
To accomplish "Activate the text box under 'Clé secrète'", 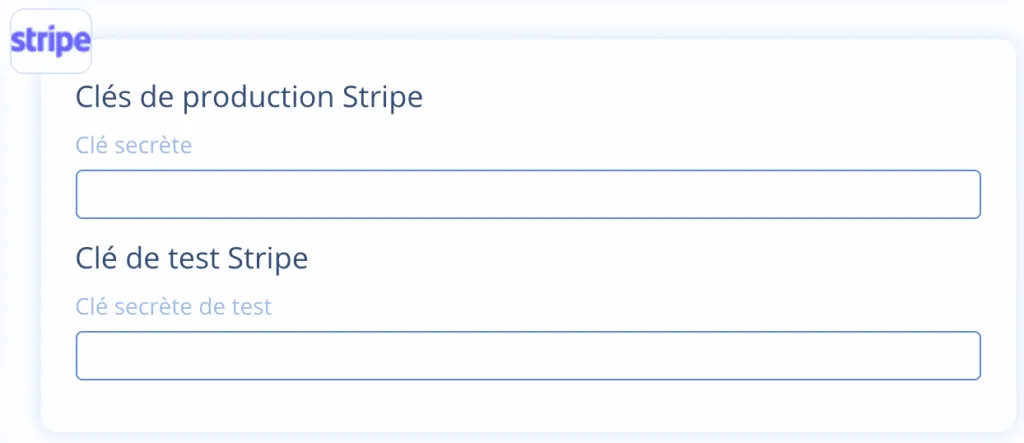I will [x=528, y=194].
